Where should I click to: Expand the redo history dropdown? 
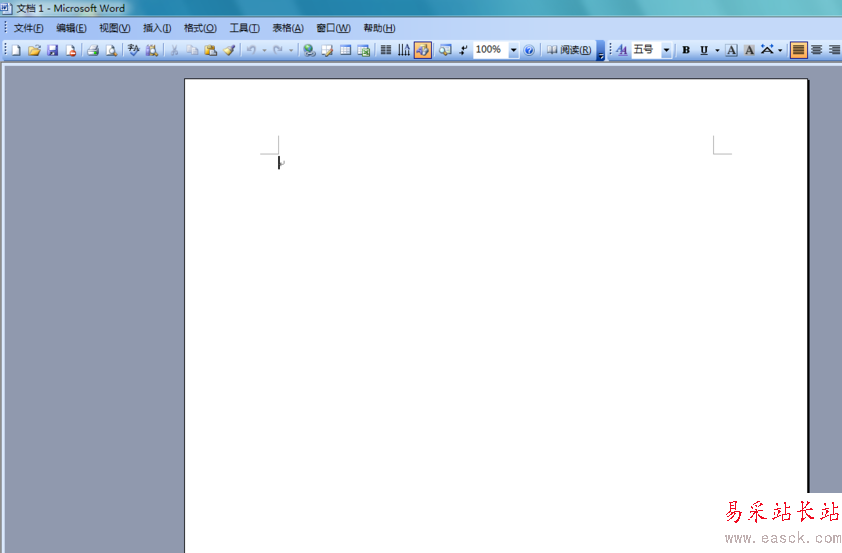click(x=291, y=50)
